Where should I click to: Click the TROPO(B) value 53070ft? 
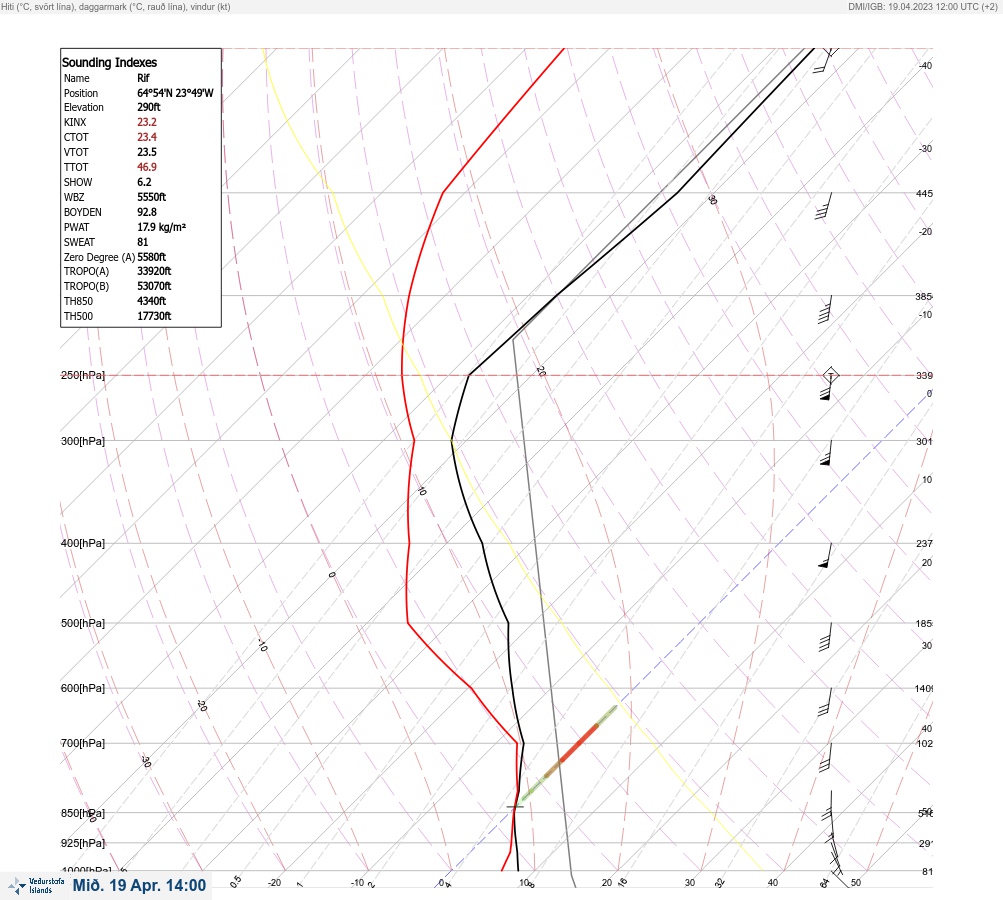pos(154,286)
